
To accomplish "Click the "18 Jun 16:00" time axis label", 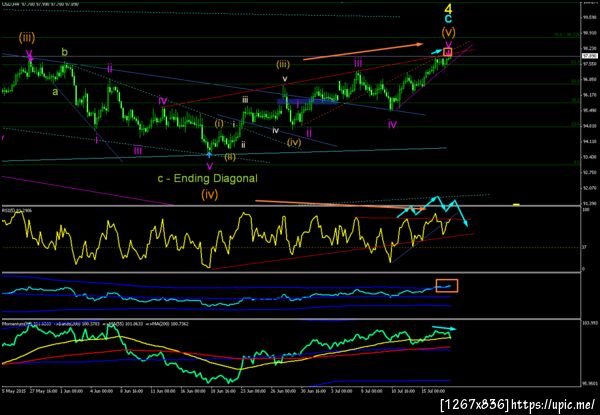I will pyautogui.click(x=224, y=391).
